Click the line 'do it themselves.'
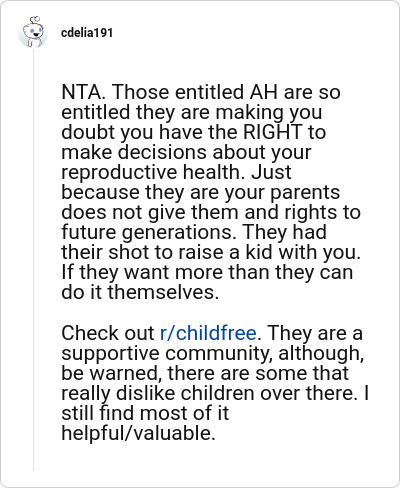This screenshot has height=488, width=400. [x=140, y=292]
